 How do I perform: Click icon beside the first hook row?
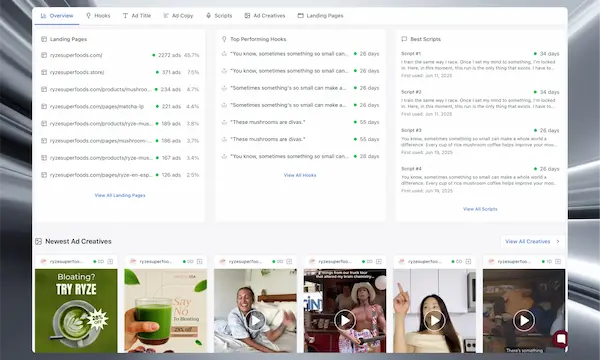click(224, 54)
